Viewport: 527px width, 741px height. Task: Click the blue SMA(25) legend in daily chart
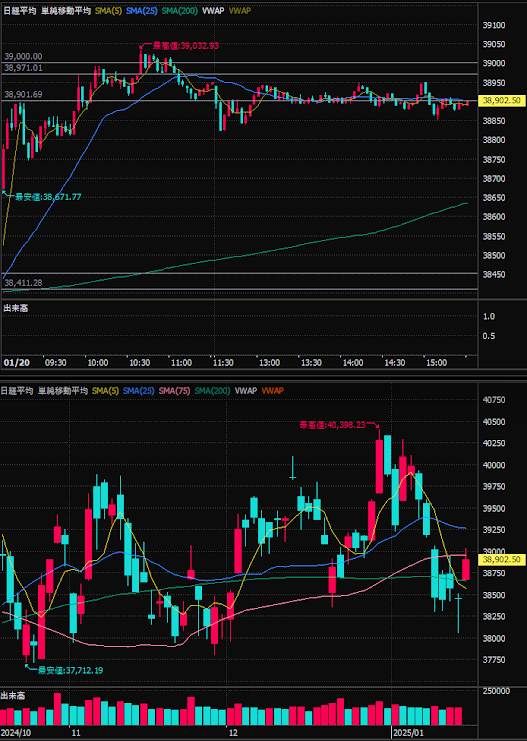(138, 391)
